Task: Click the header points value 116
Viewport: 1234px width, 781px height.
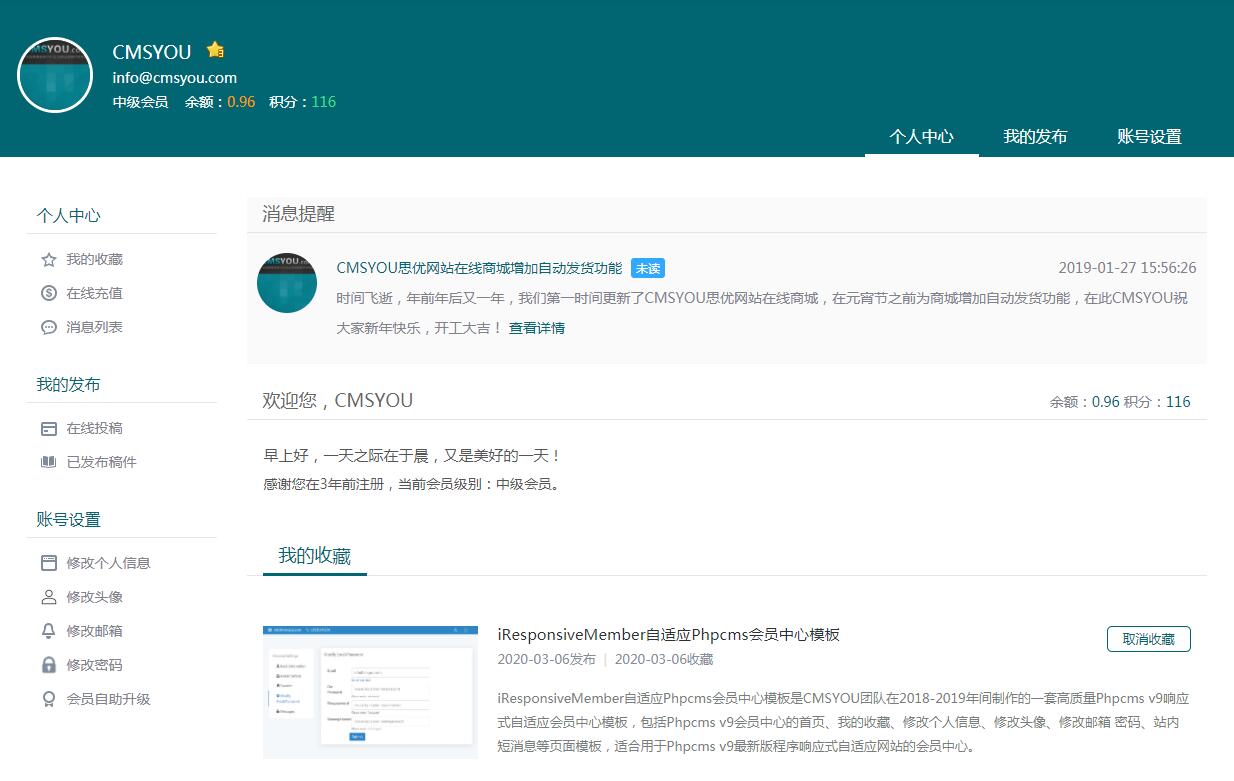Action: (x=323, y=102)
